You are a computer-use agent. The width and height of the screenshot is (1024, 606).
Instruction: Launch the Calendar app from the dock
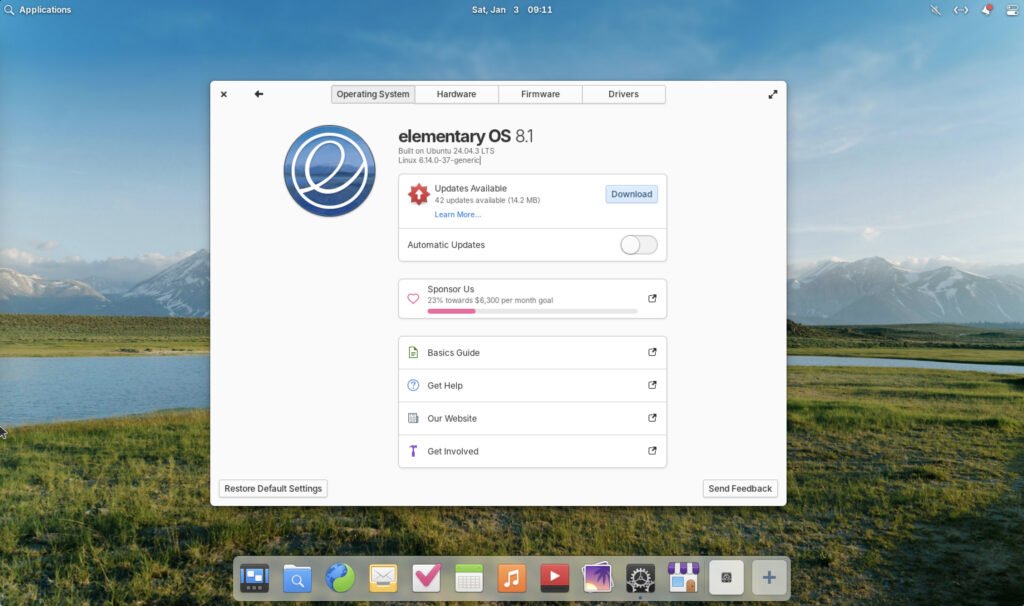(x=469, y=577)
